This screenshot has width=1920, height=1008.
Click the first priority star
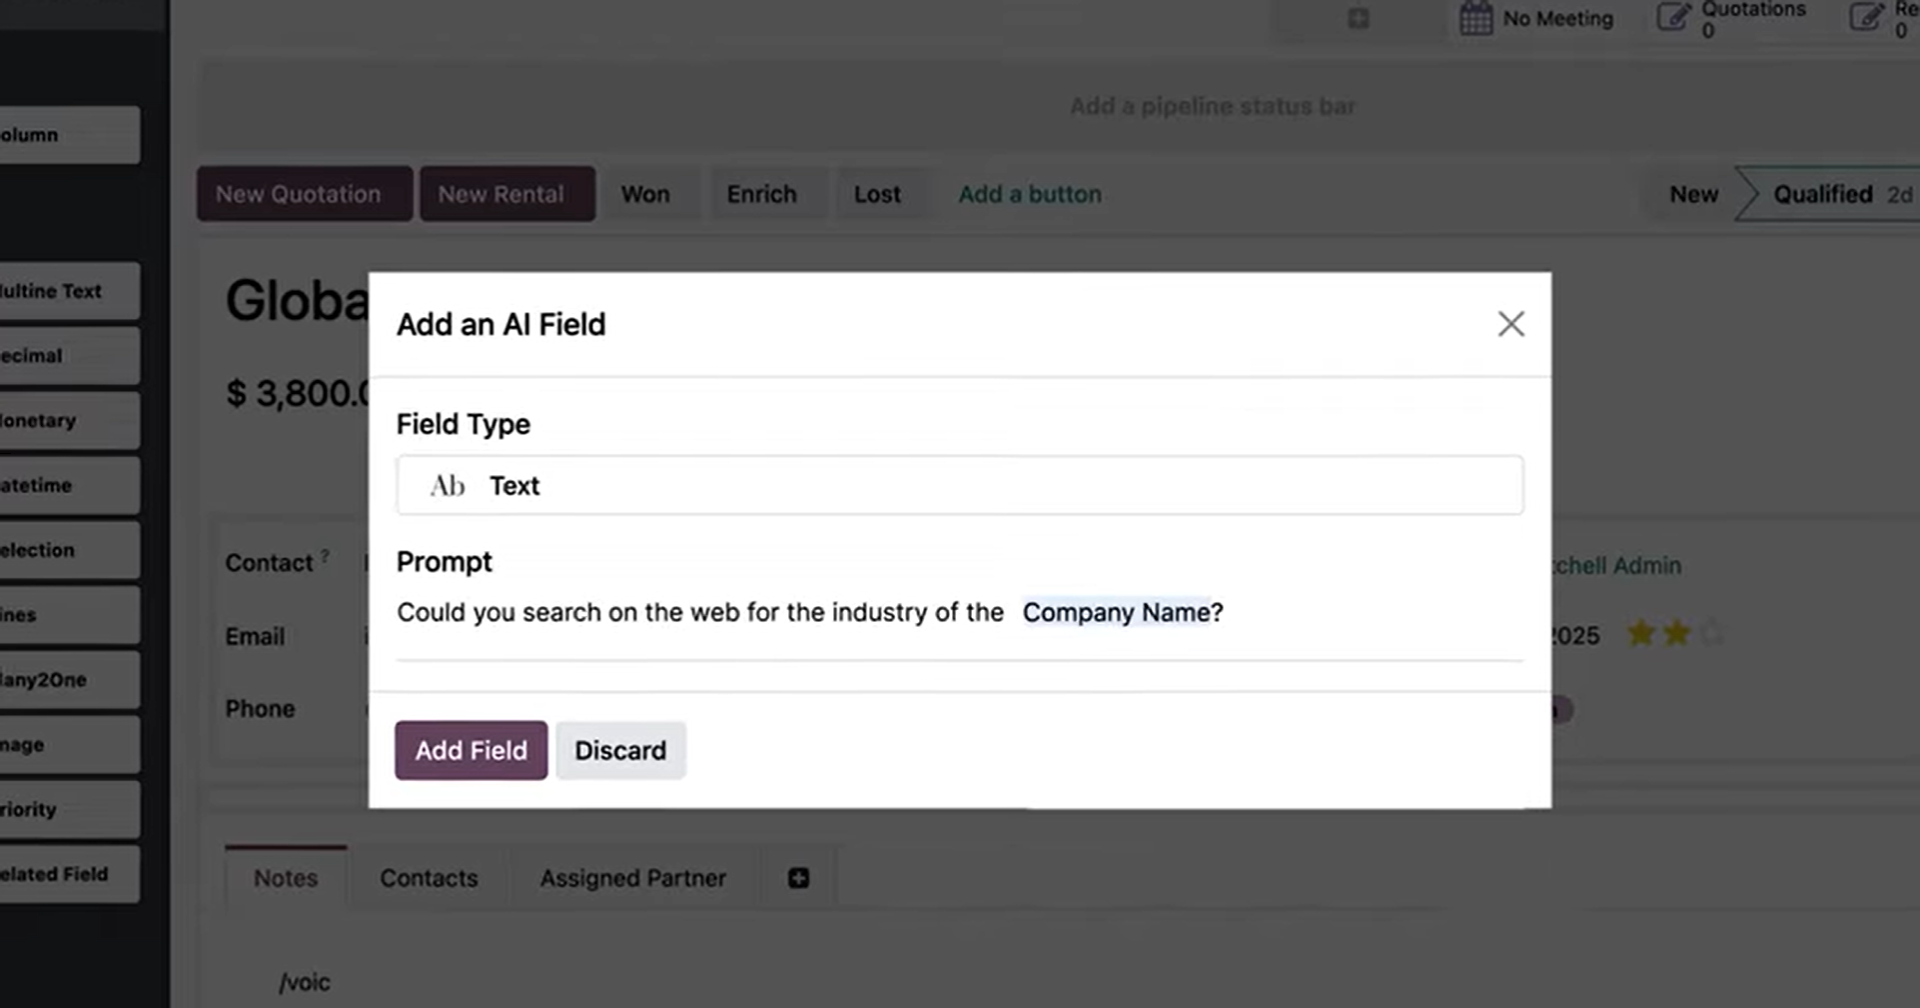pyautogui.click(x=1640, y=633)
